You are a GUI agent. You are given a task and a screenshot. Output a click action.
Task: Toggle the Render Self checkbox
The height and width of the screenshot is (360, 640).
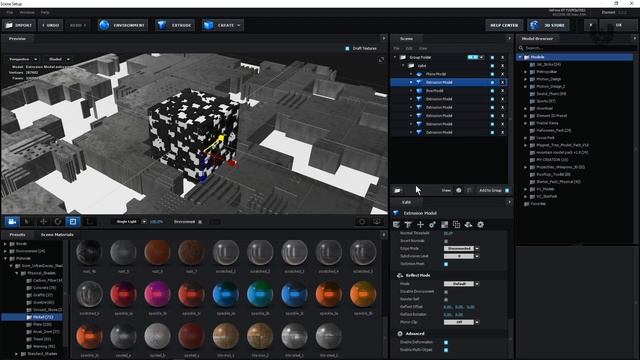click(x=446, y=299)
